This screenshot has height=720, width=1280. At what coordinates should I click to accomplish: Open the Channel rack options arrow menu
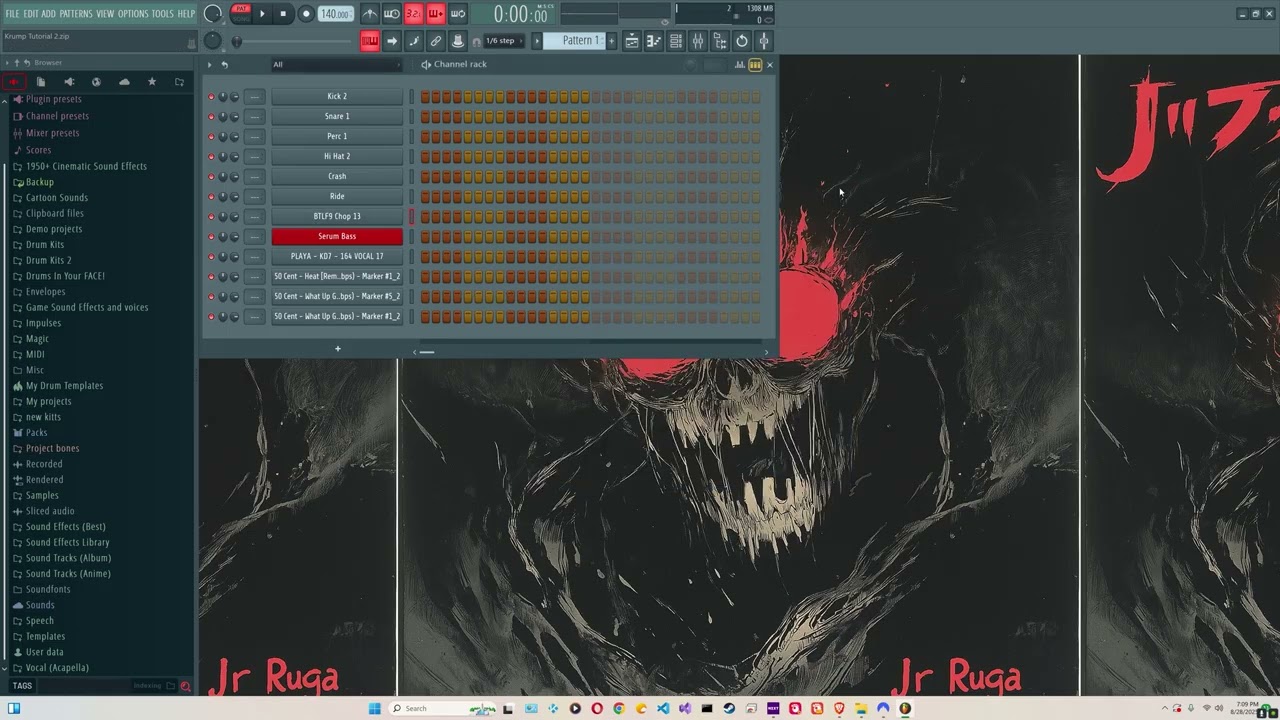210,65
